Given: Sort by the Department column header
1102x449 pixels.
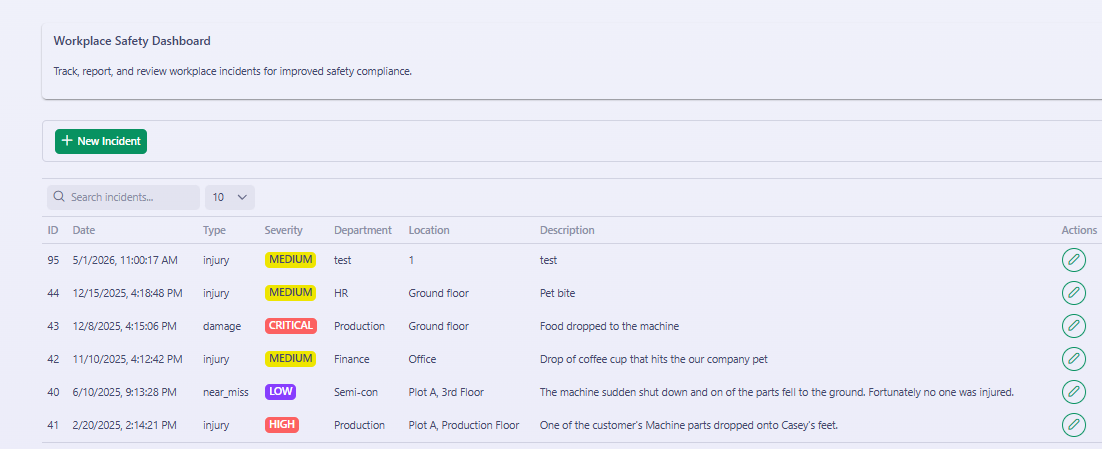Looking at the screenshot, I should (x=363, y=230).
